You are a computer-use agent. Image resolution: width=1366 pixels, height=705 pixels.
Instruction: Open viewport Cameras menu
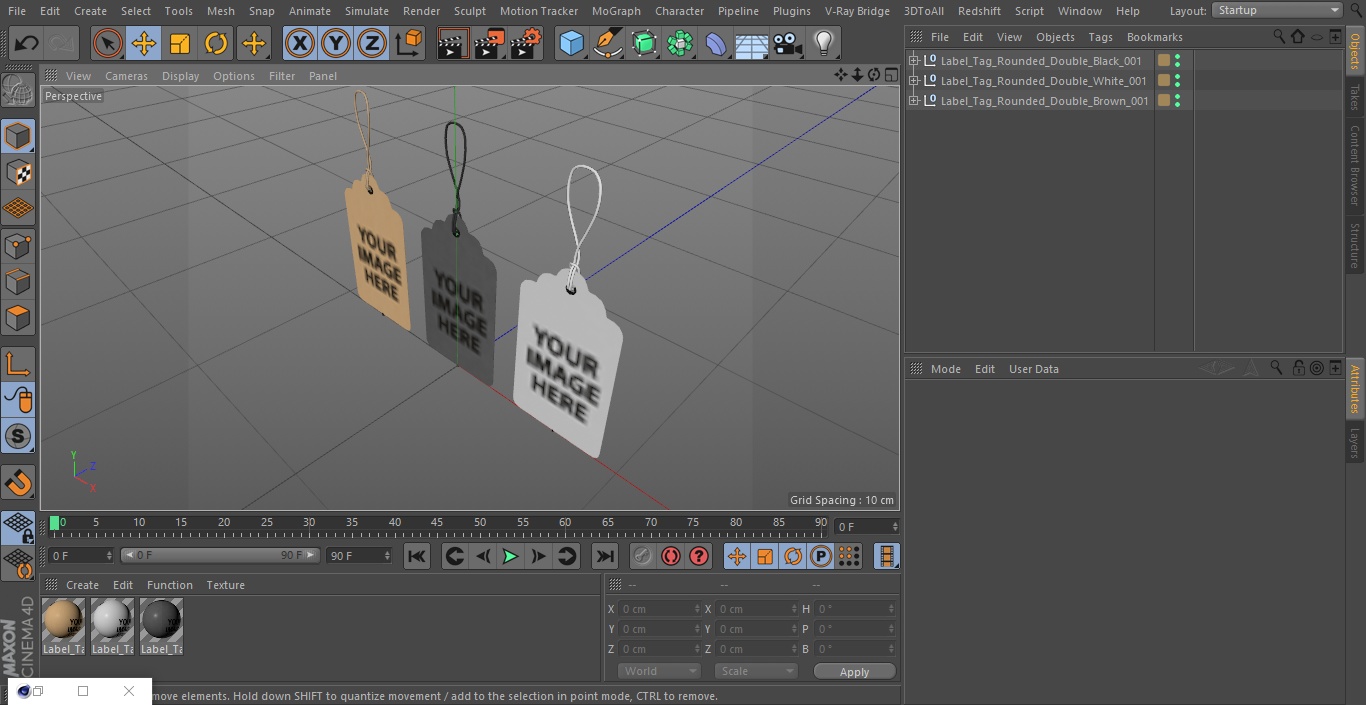126,76
